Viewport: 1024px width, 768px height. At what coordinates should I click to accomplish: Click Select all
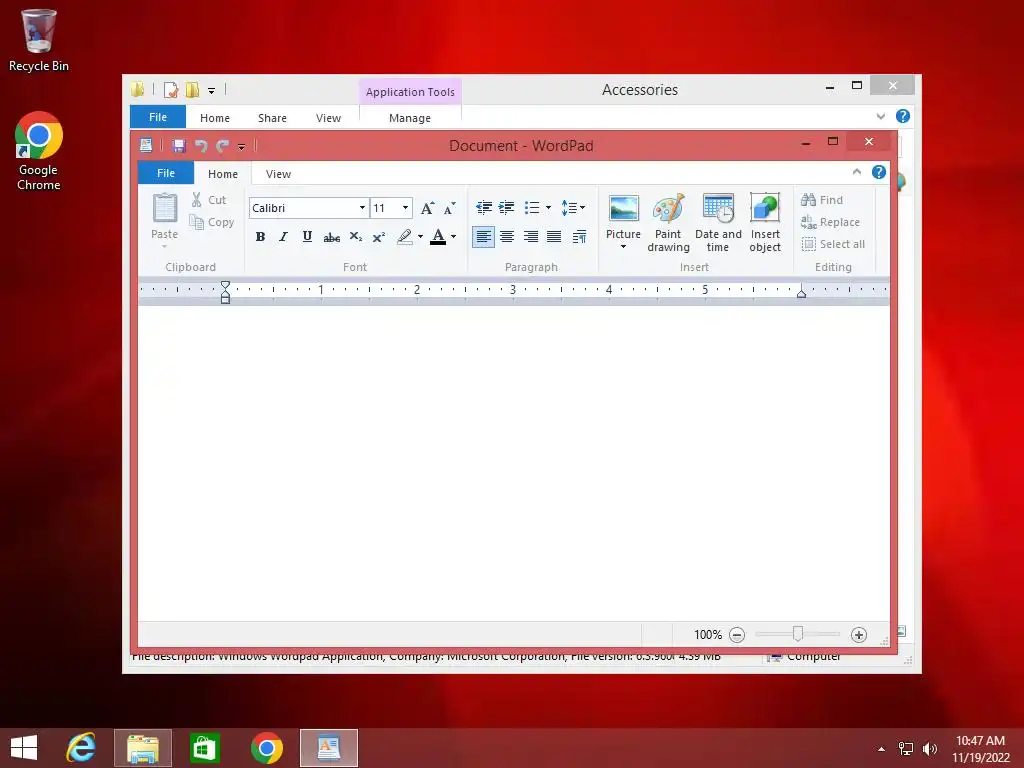833,244
